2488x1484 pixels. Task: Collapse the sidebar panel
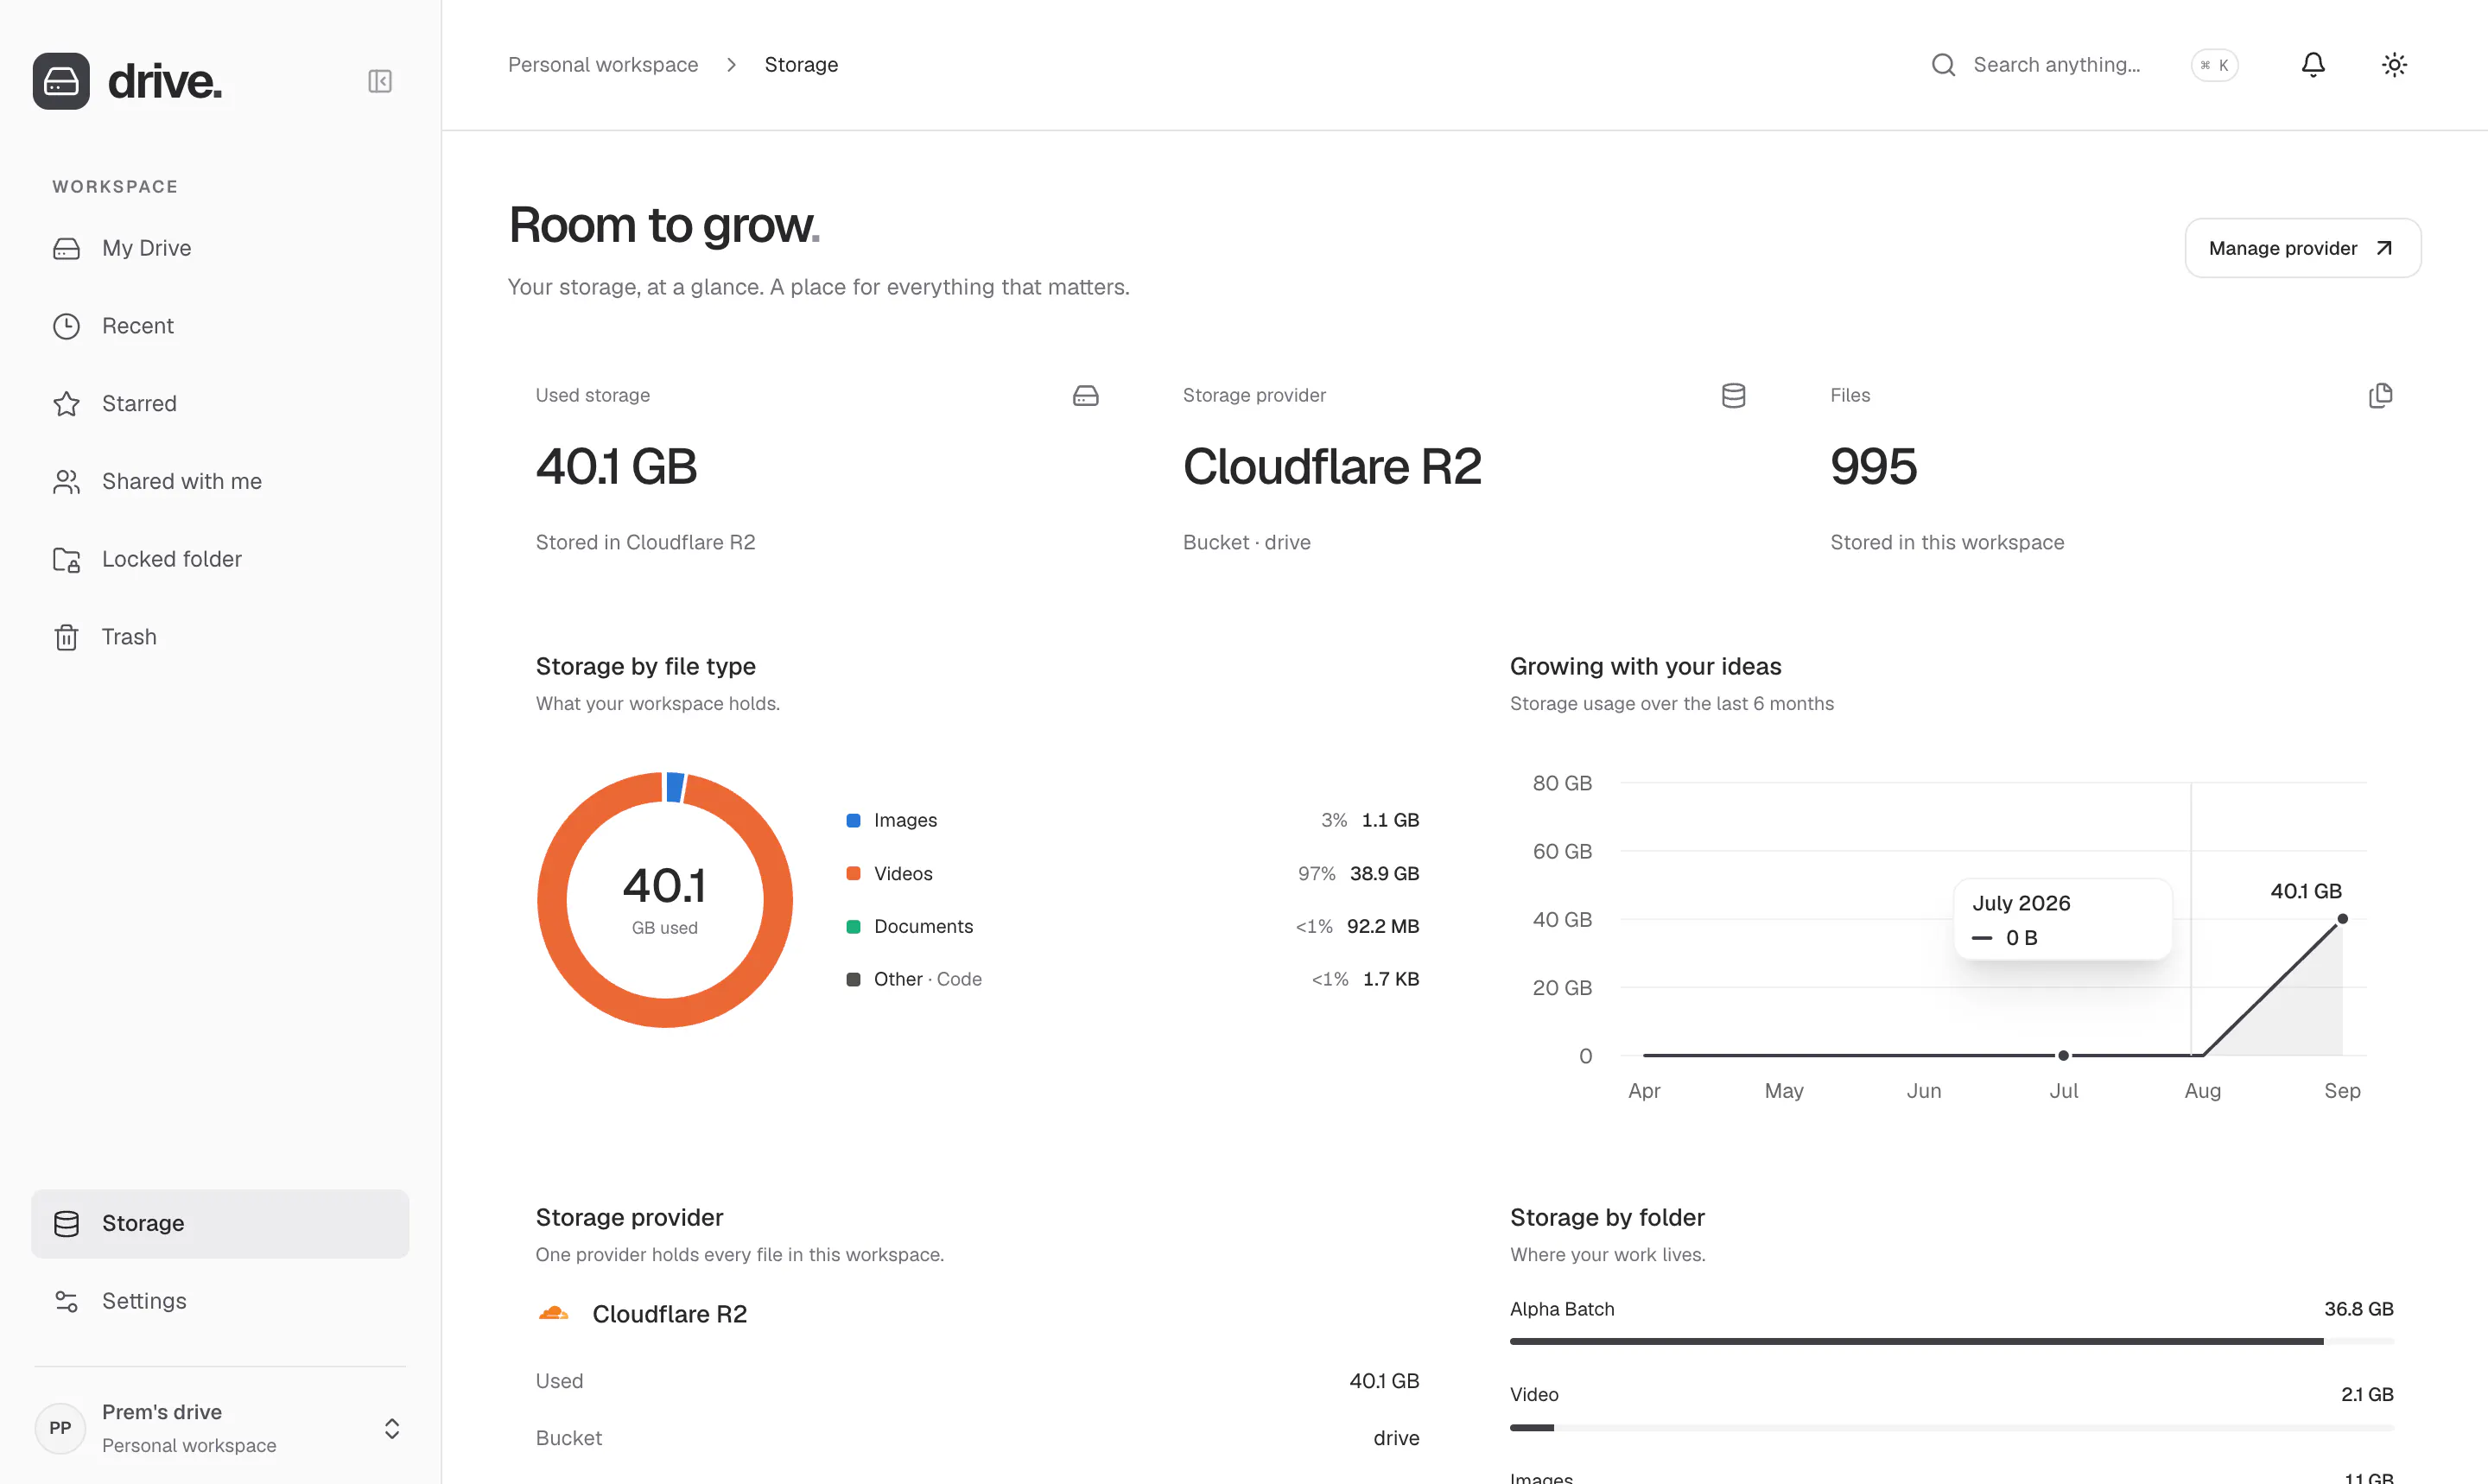380,81
